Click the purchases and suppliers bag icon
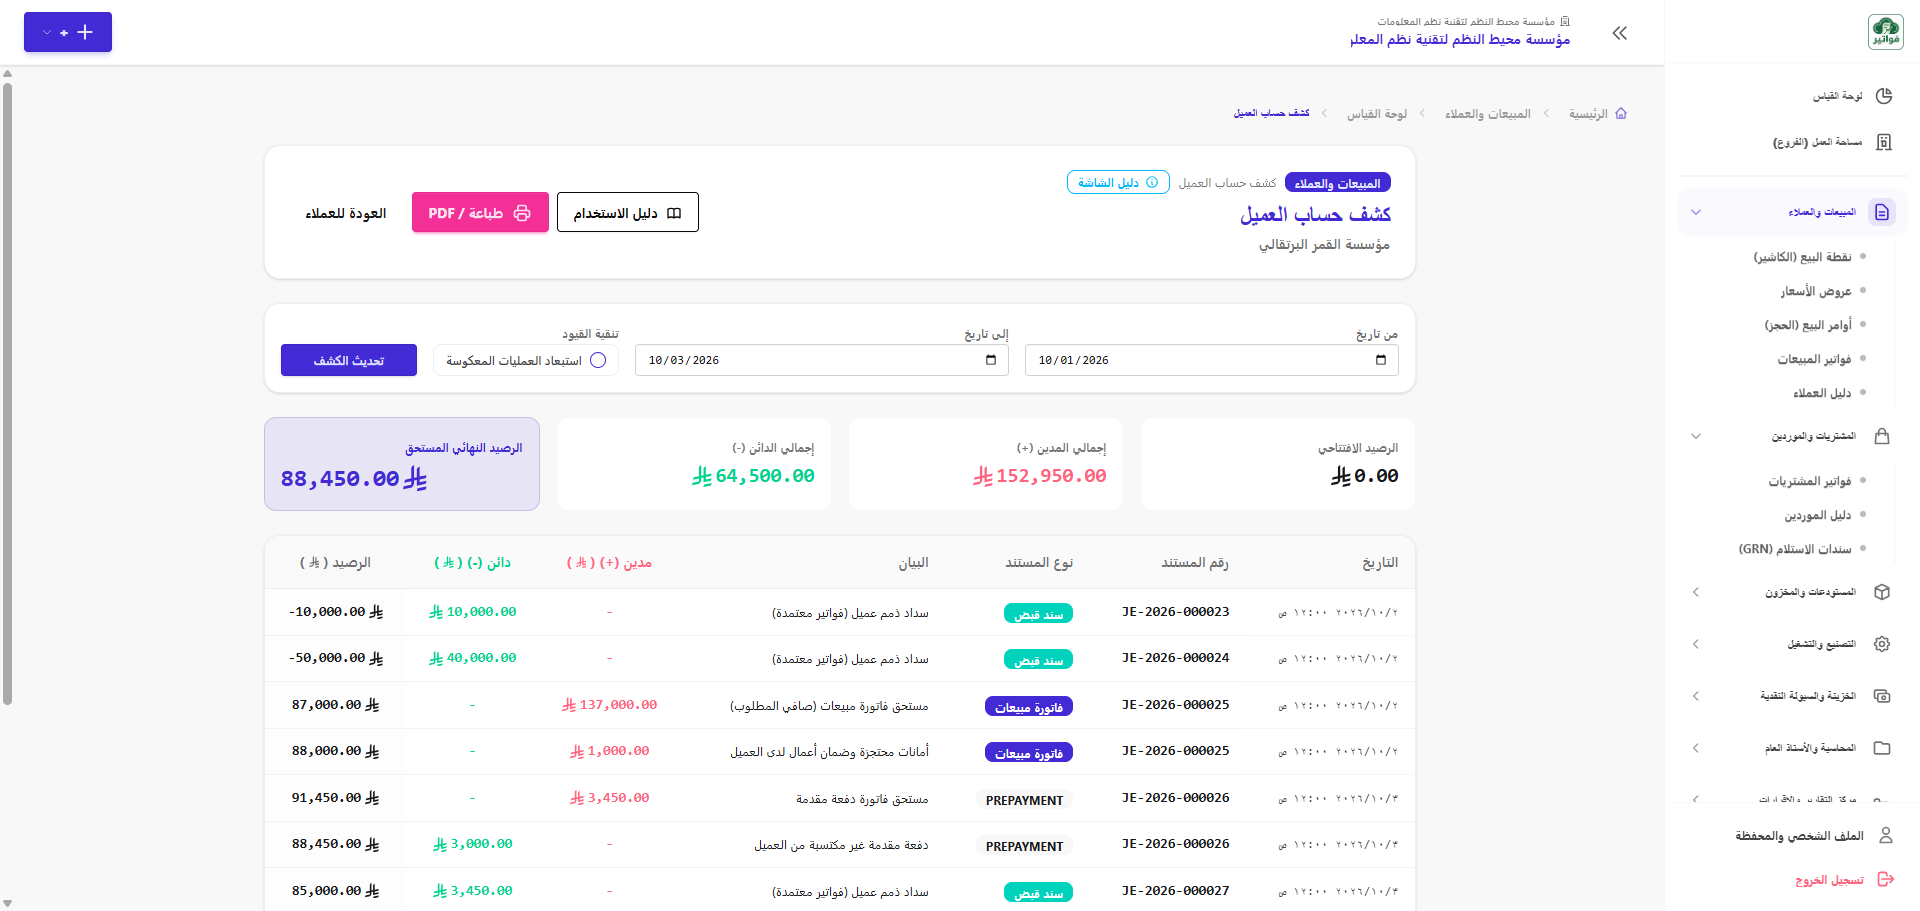1920x911 pixels. [1882, 436]
